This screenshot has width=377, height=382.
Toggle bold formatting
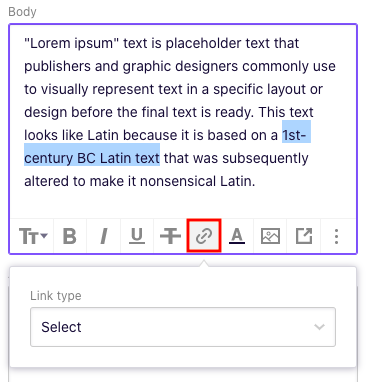tap(70, 236)
